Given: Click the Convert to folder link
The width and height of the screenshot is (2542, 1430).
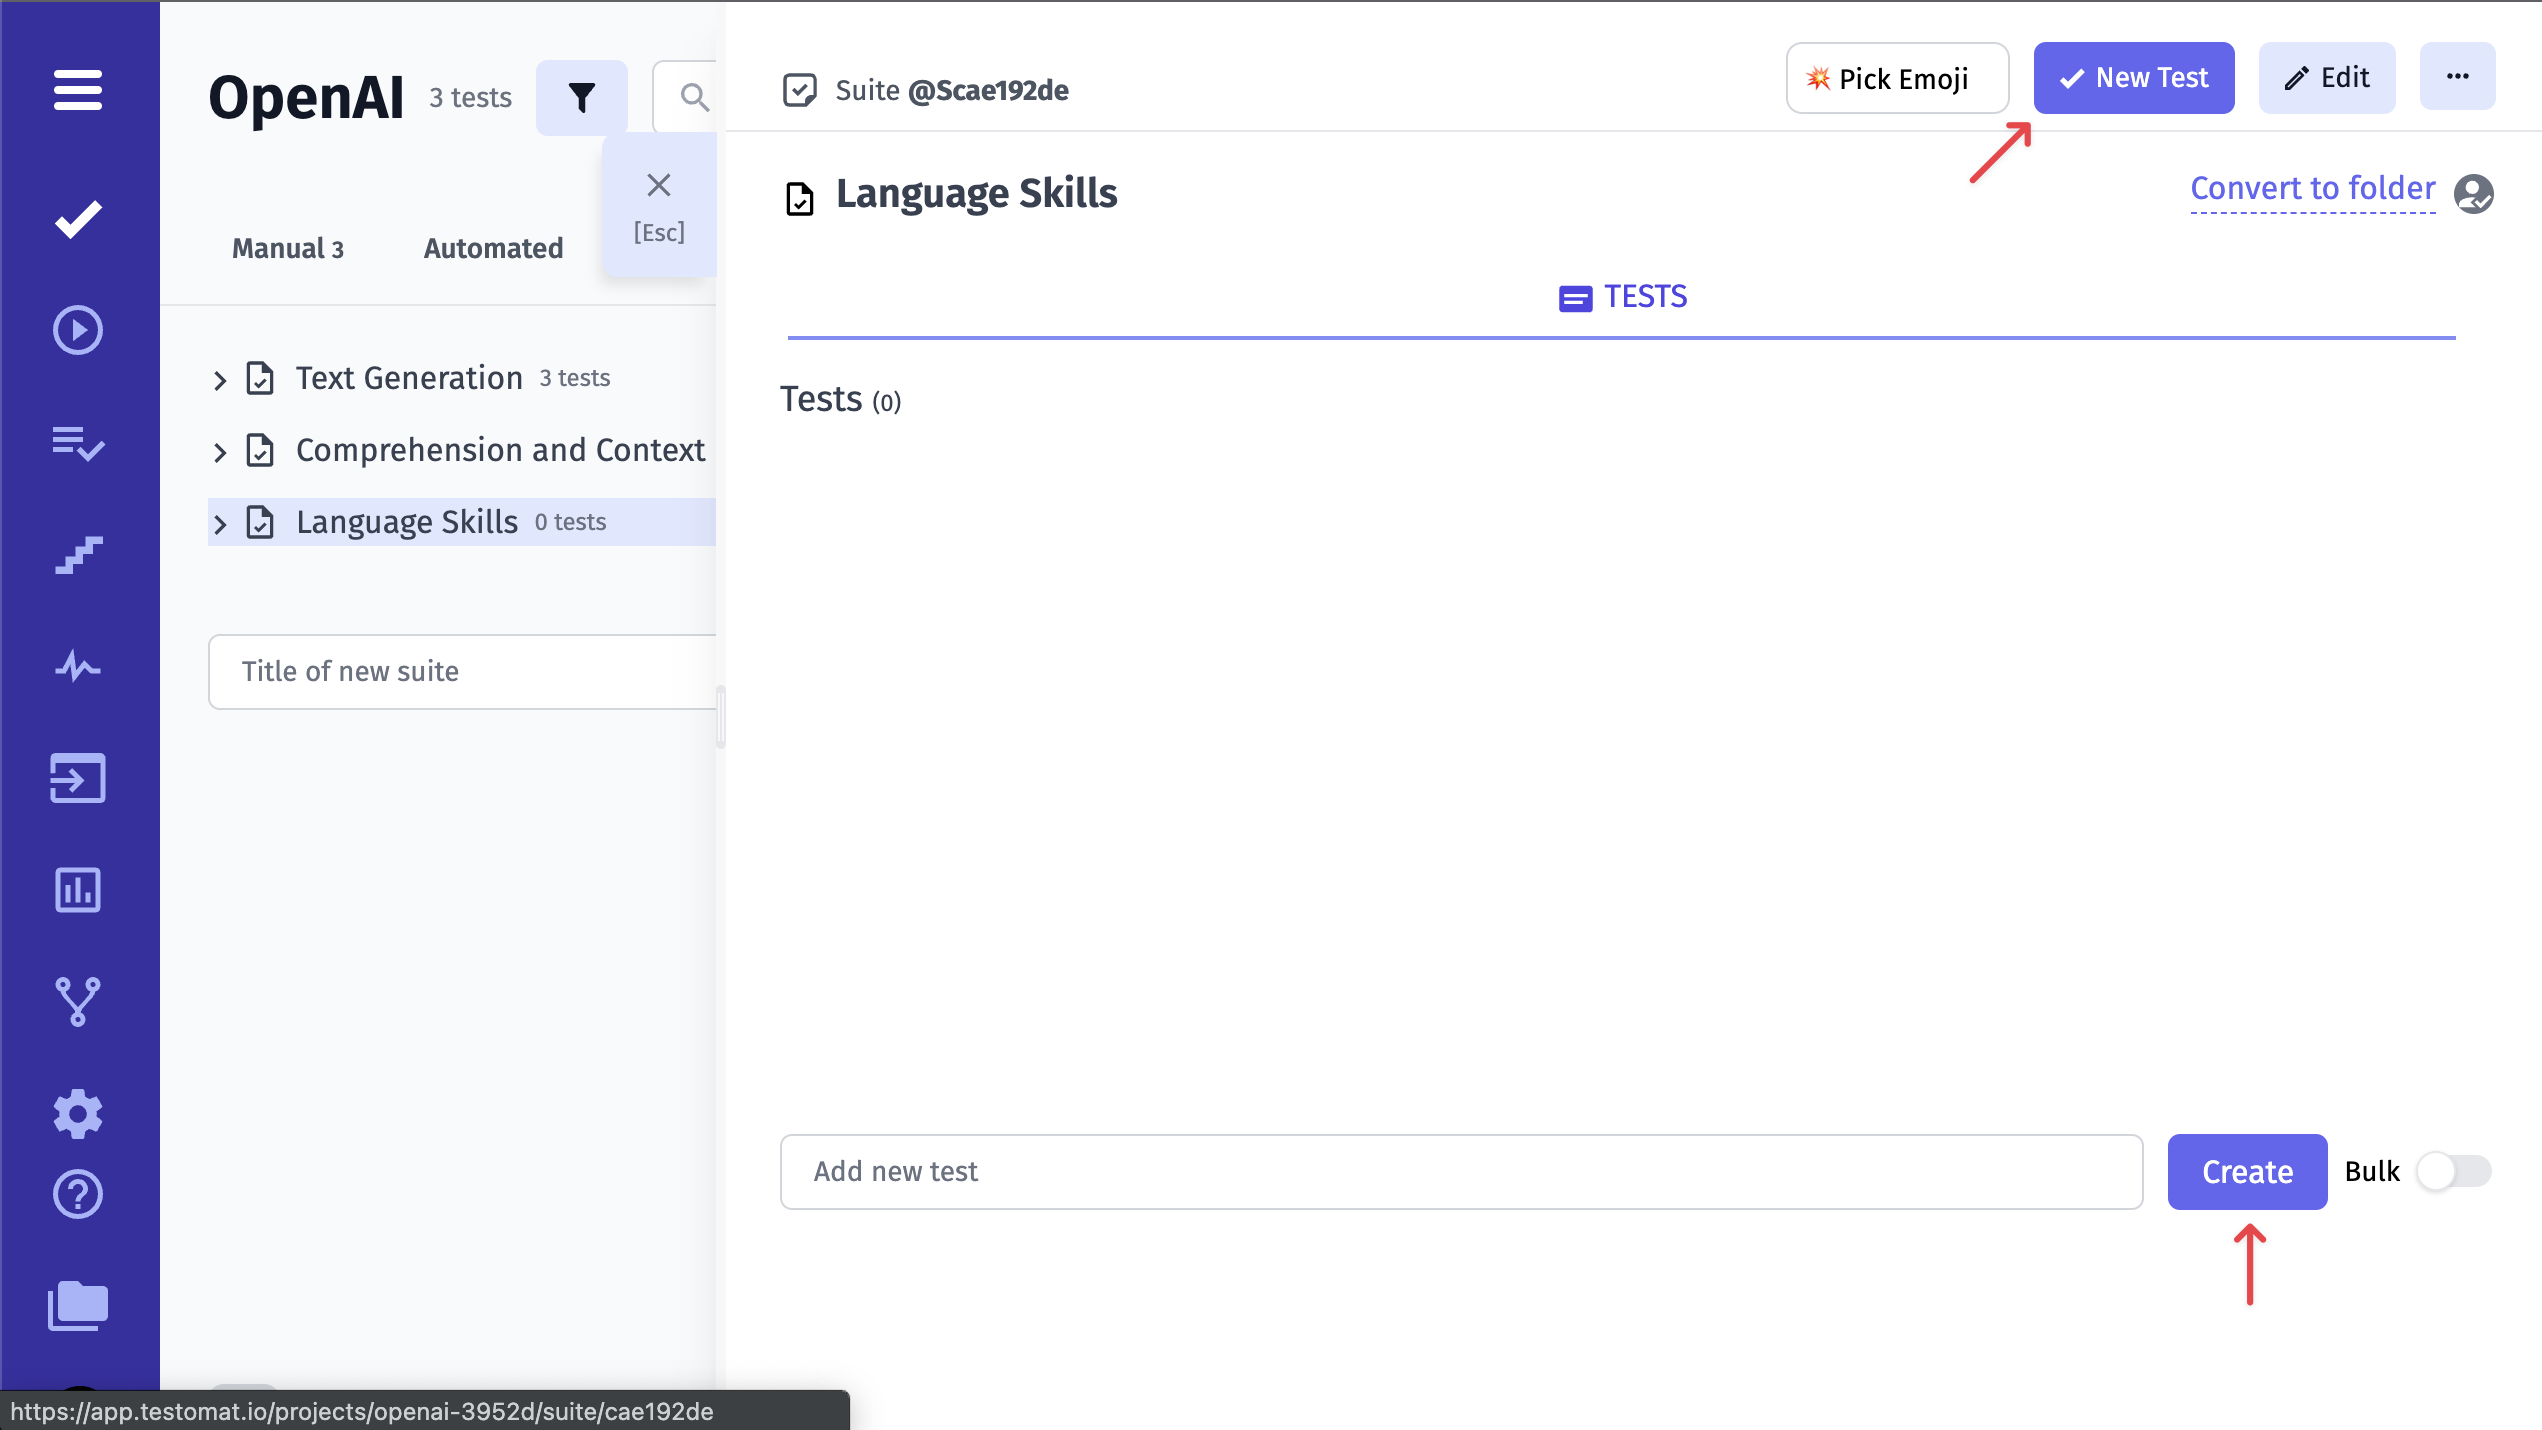Looking at the screenshot, I should pyautogui.click(x=2313, y=189).
